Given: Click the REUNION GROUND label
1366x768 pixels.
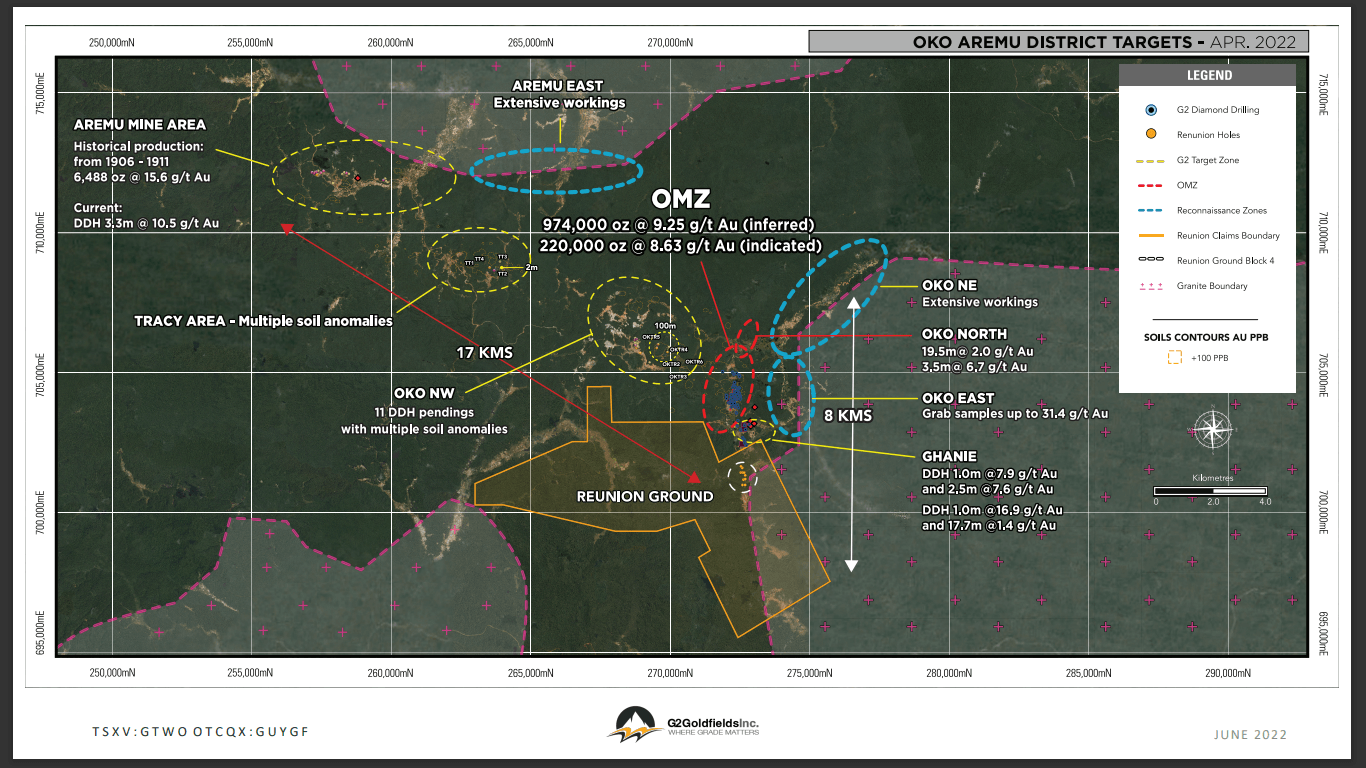Looking at the screenshot, I should point(645,496).
